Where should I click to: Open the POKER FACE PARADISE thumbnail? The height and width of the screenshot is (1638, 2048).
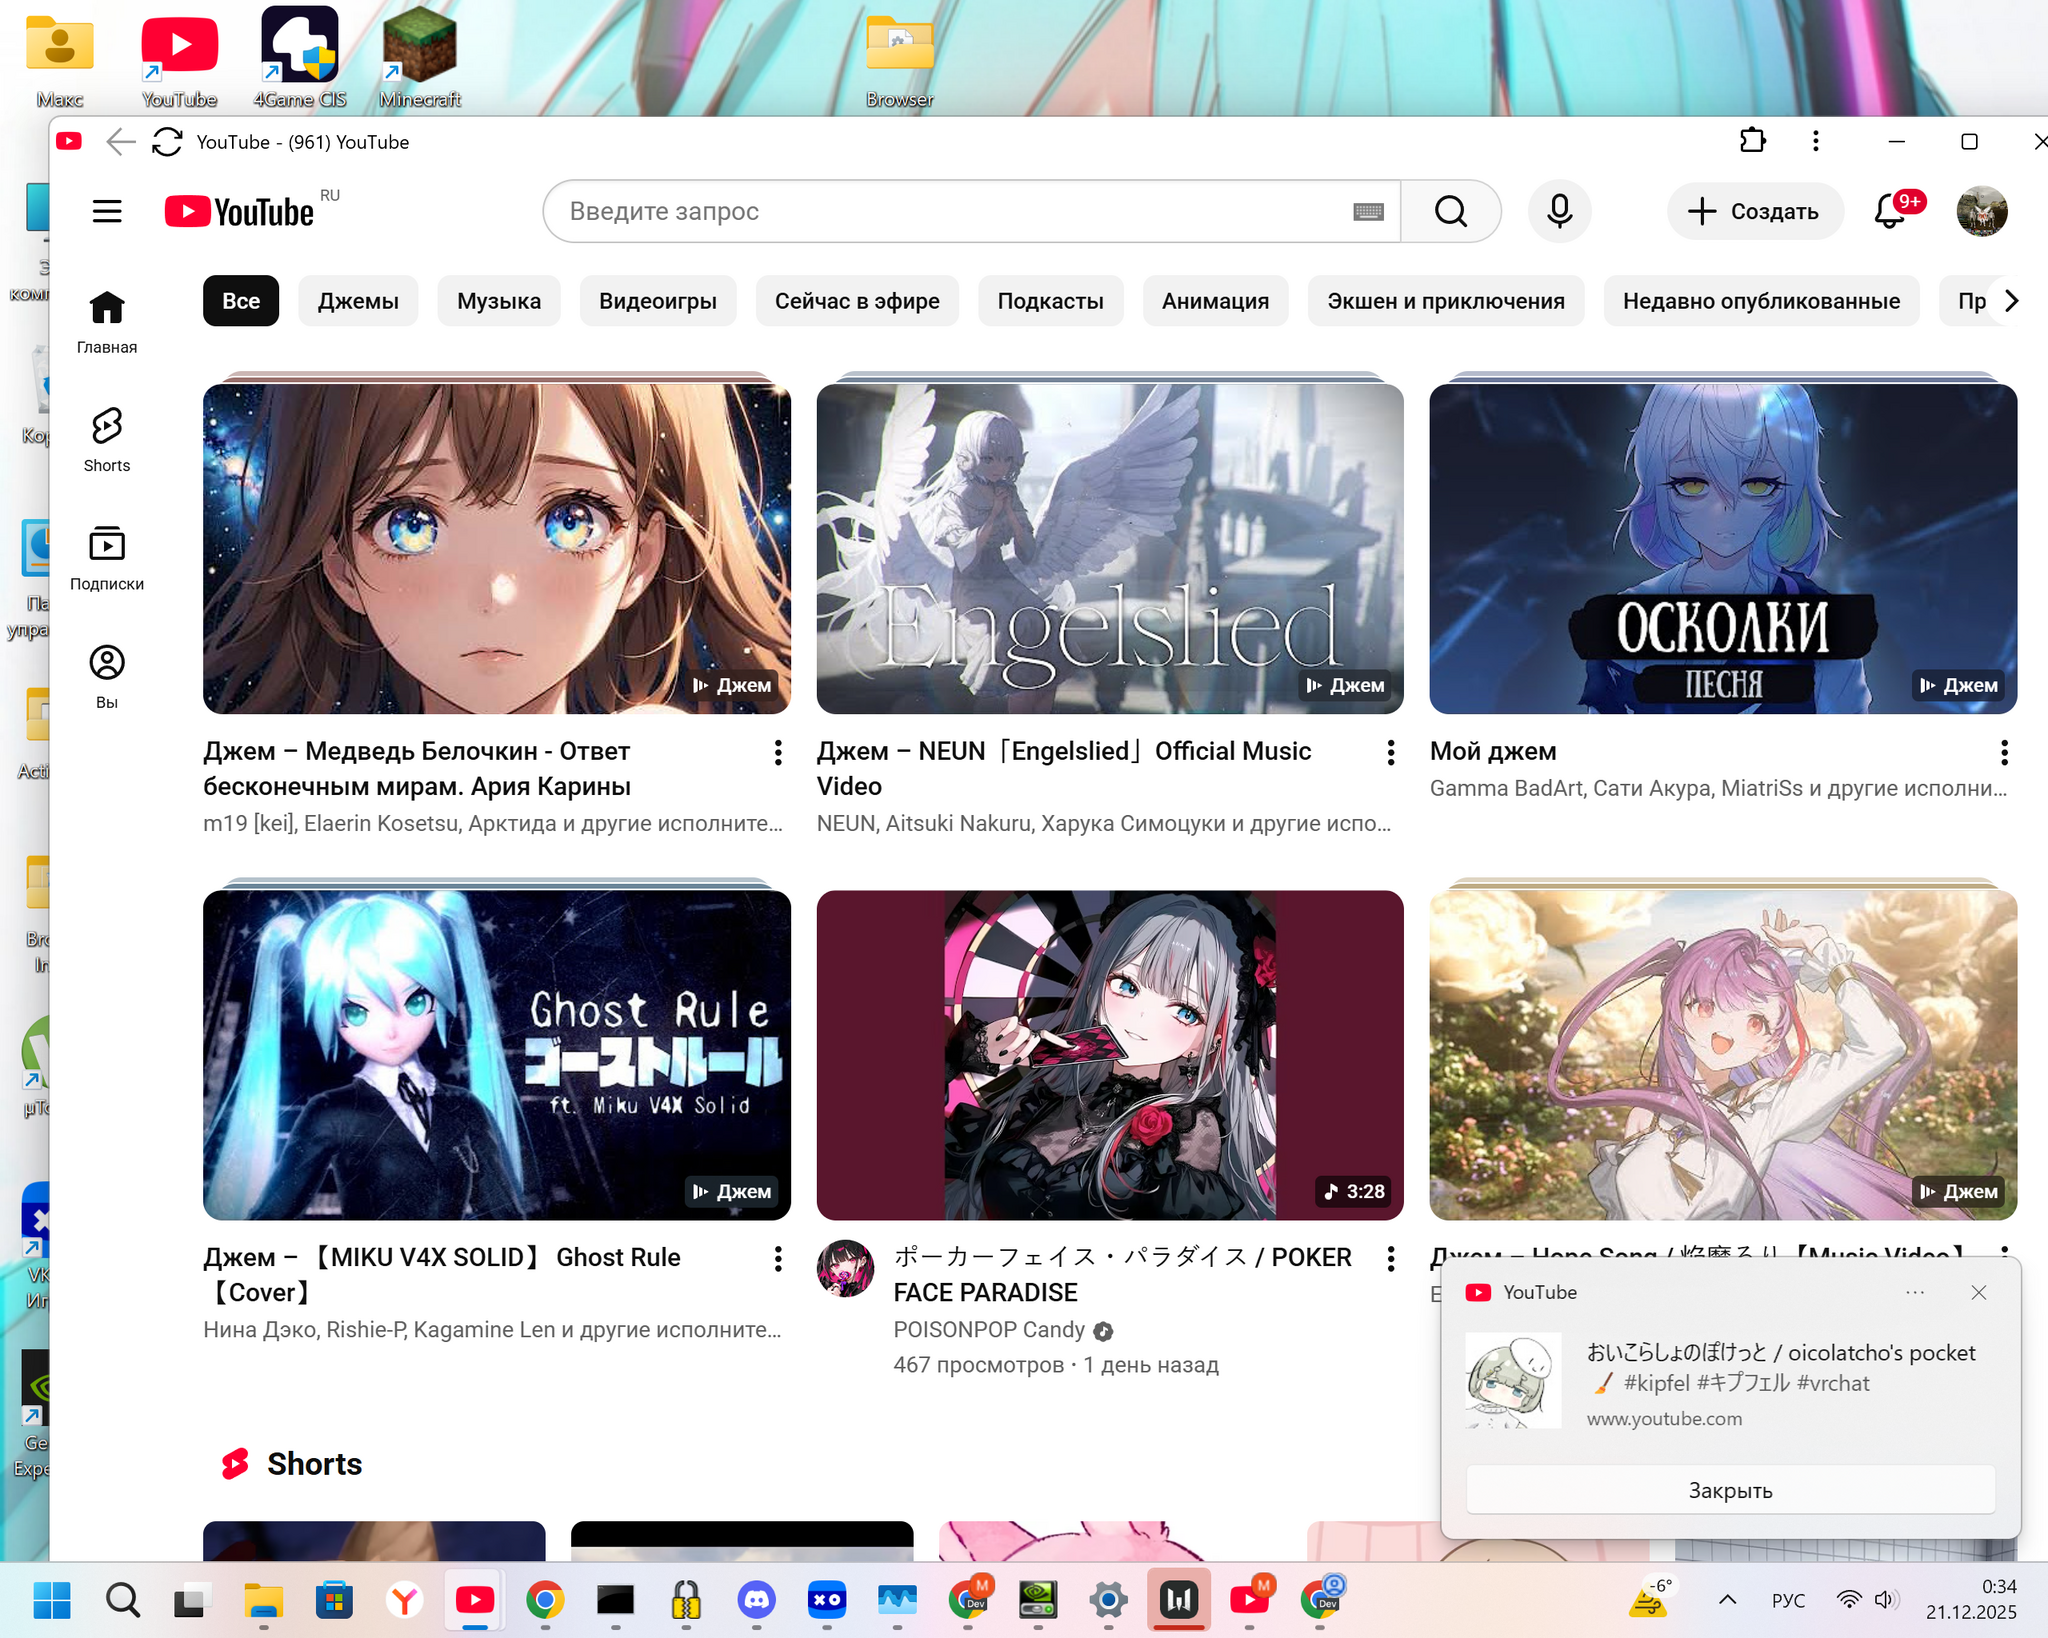pos(1110,1055)
